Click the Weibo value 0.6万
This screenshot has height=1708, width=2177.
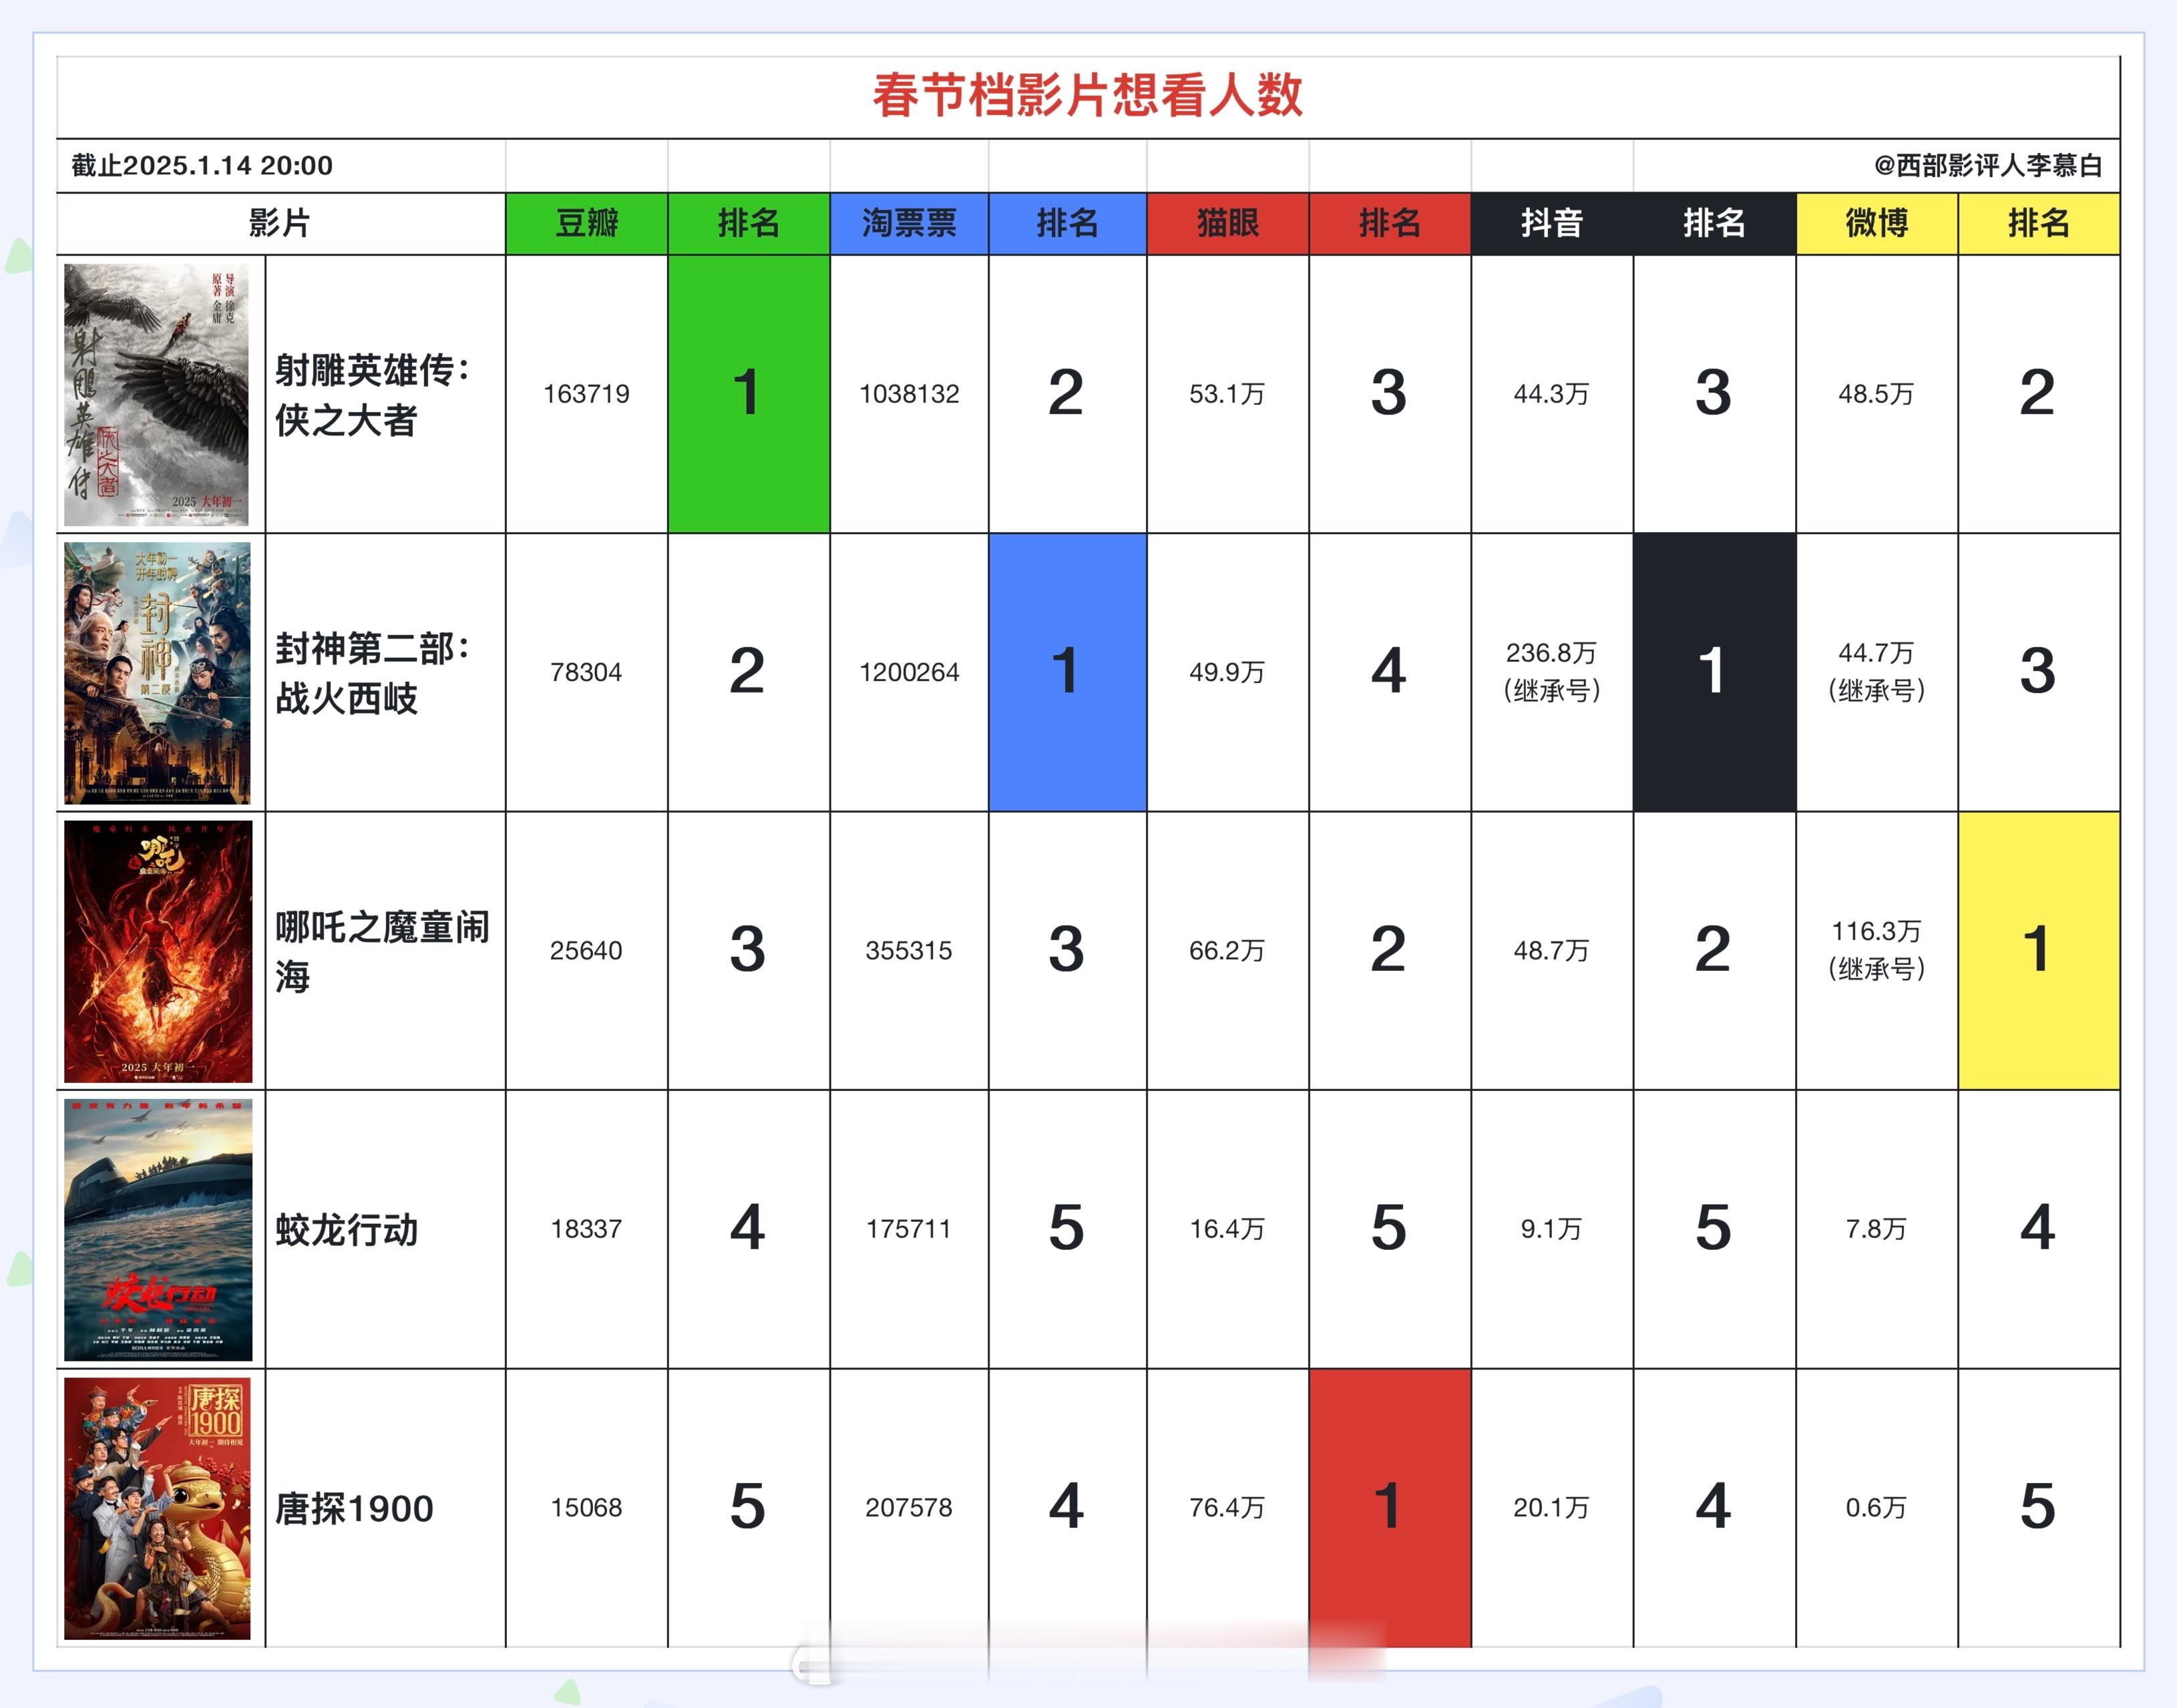1876,1507
